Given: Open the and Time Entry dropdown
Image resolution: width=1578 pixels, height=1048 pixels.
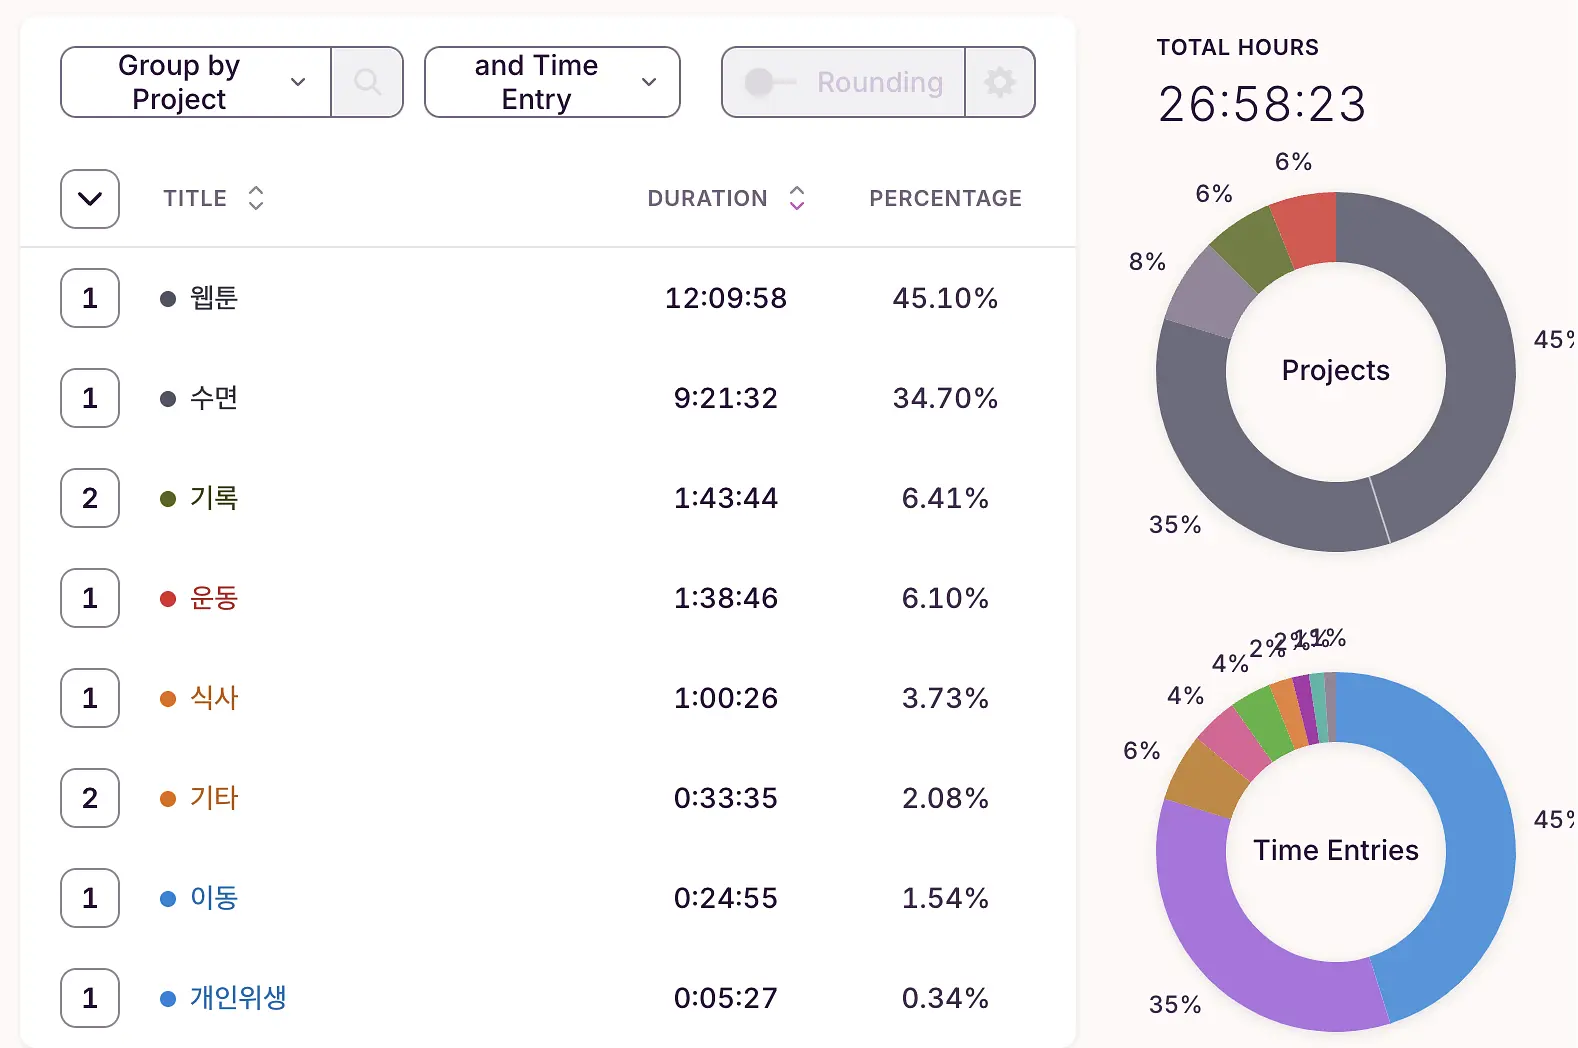Looking at the screenshot, I should pyautogui.click(x=552, y=82).
